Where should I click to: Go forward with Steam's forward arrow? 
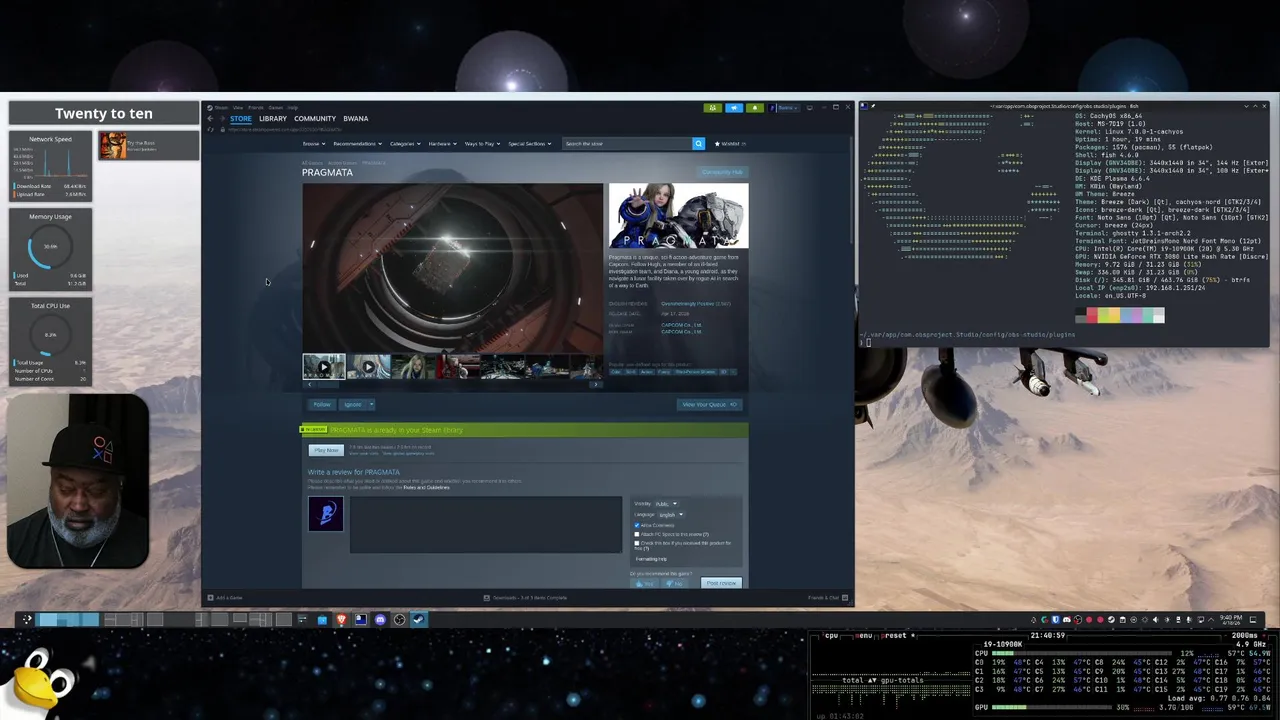click(x=222, y=118)
